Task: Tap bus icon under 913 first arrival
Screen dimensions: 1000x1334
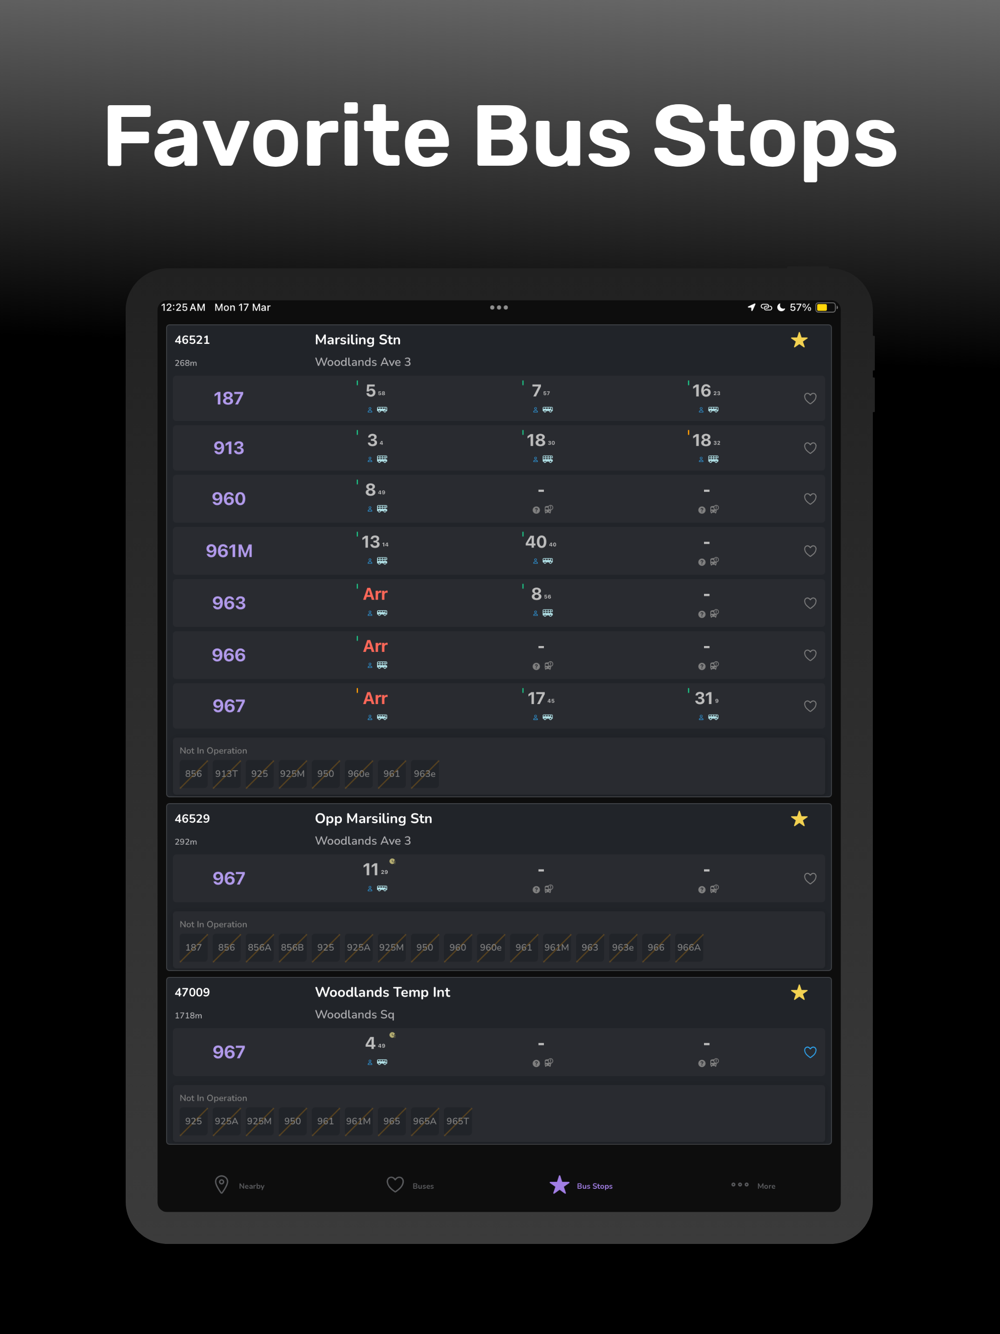Action: pyautogui.click(x=382, y=460)
